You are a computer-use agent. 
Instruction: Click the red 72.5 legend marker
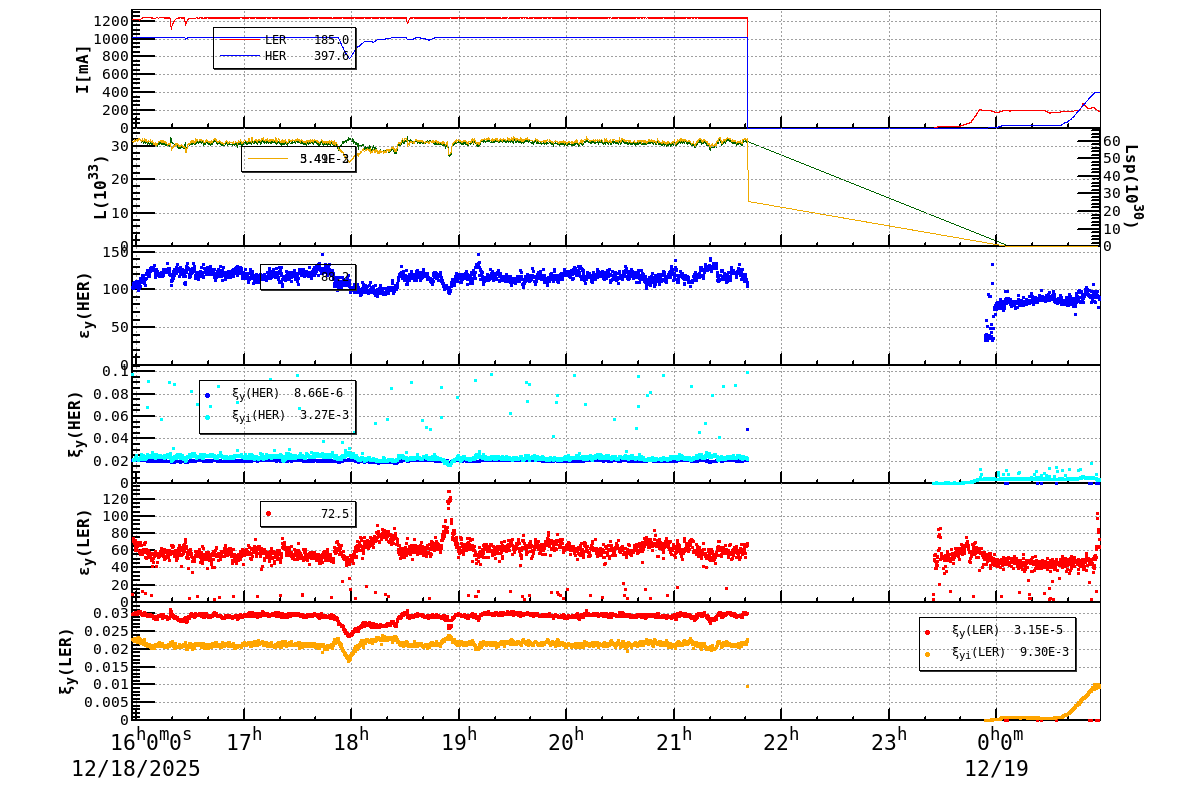click(x=270, y=515)
